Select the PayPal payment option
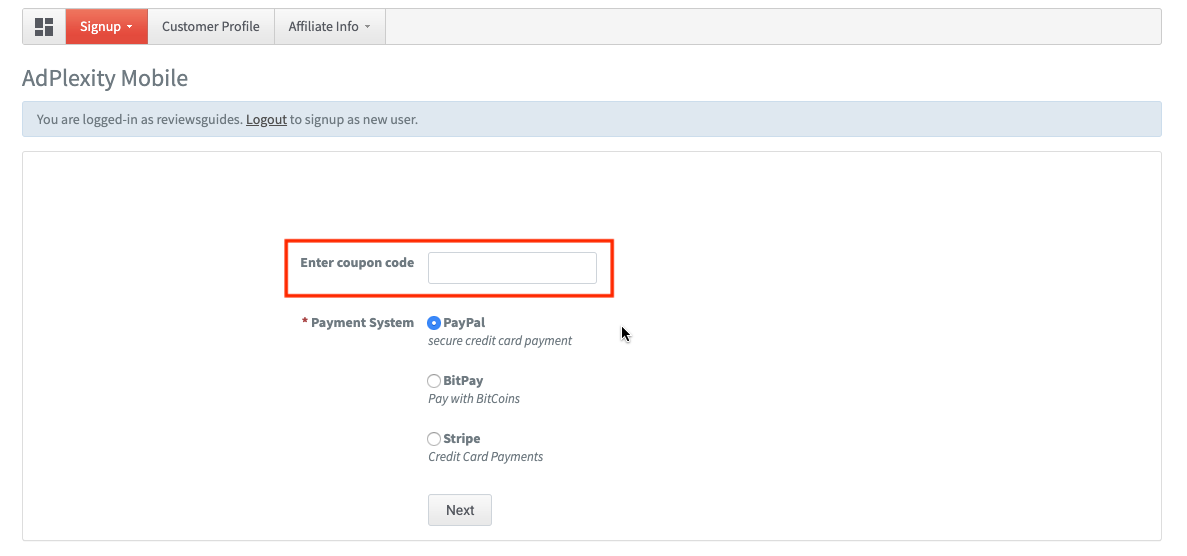This screenshot has height=556, width=1187. click(434, 323)
